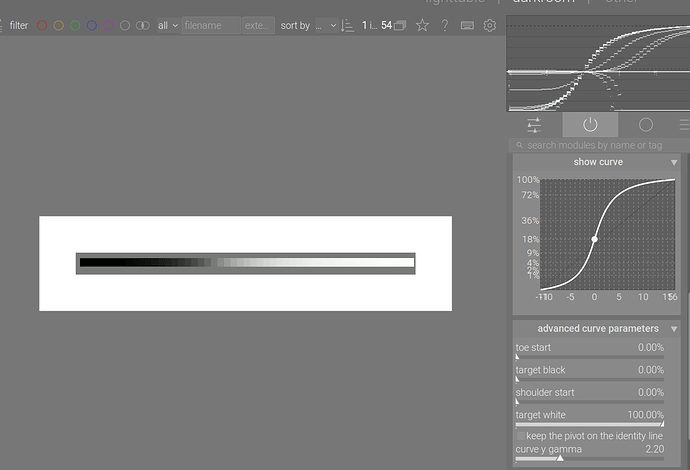Click the blue color label filter
Image resolution: width=690 pixels, height=470 pixels.
[x=92, y=25]
